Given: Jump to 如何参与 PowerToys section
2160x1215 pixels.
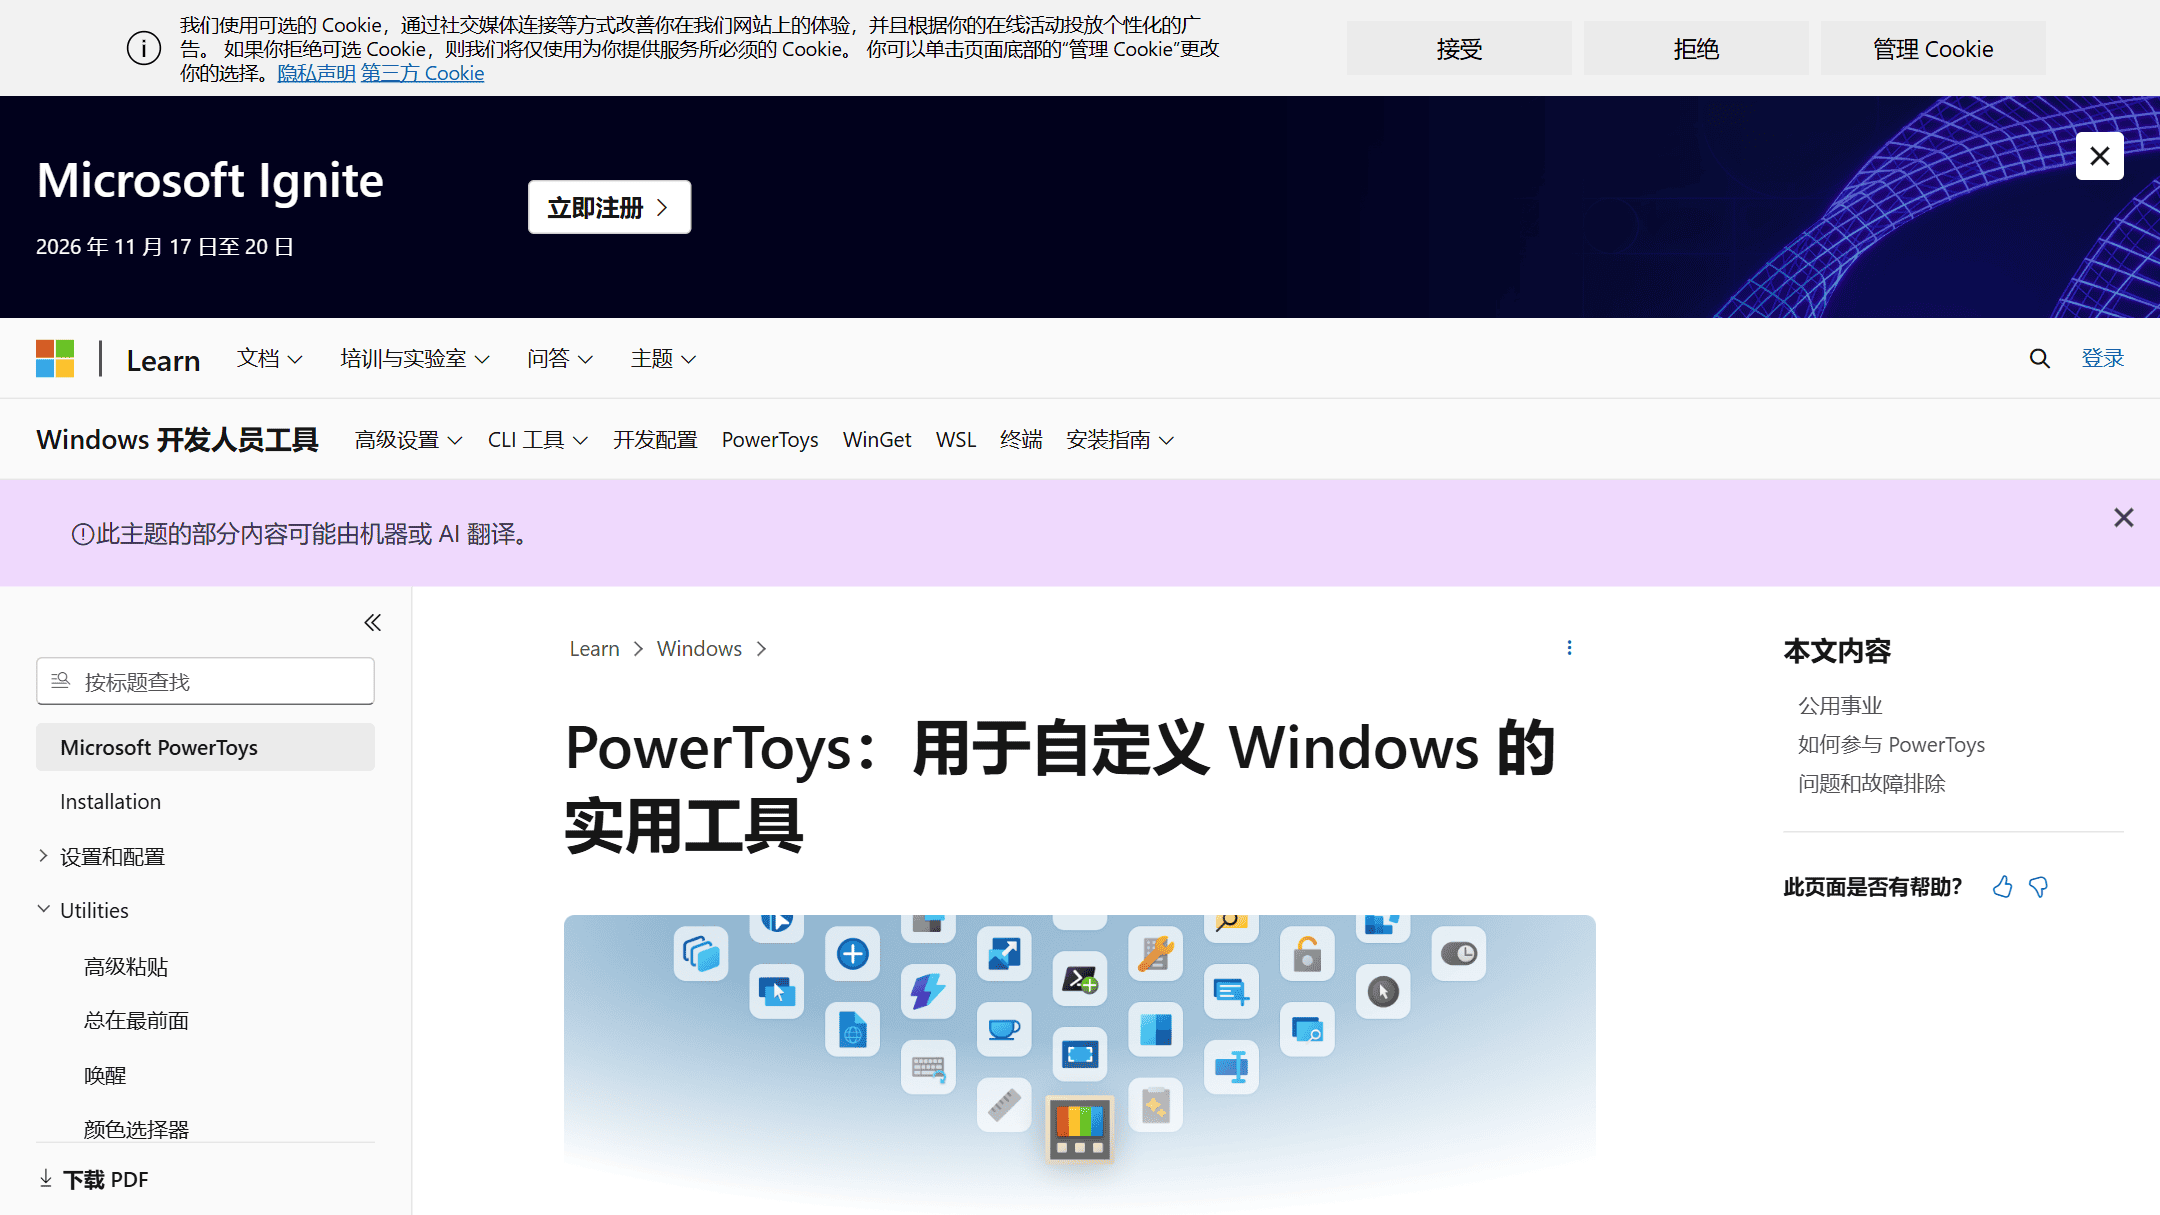Looking at the screenshot, I should click(1891, 745).
